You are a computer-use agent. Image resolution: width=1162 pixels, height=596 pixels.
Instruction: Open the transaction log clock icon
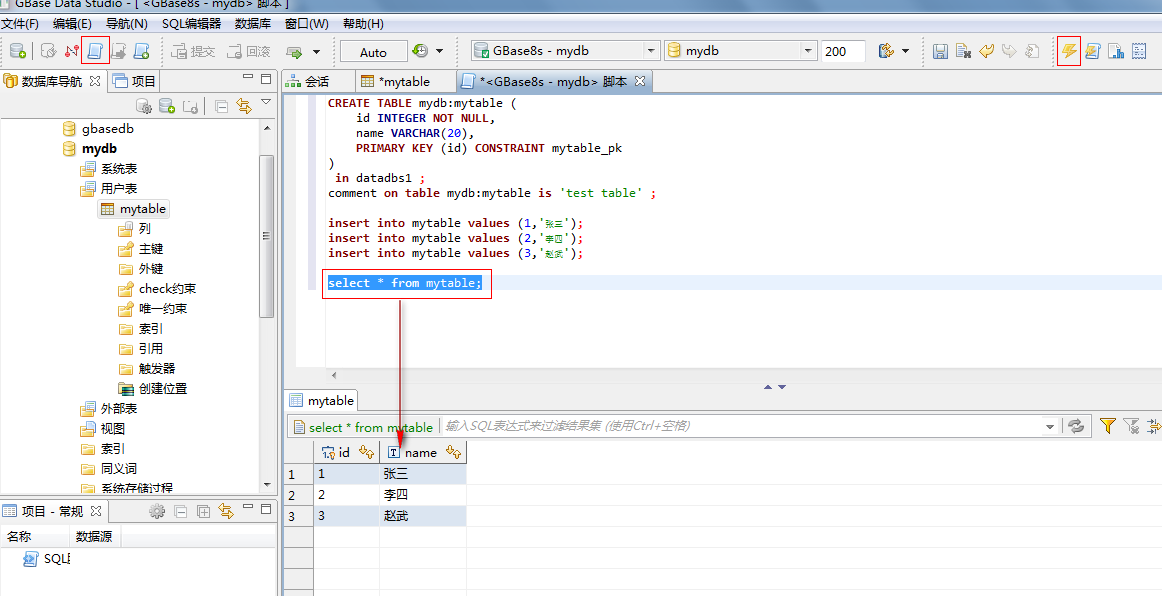pos(420,51)
